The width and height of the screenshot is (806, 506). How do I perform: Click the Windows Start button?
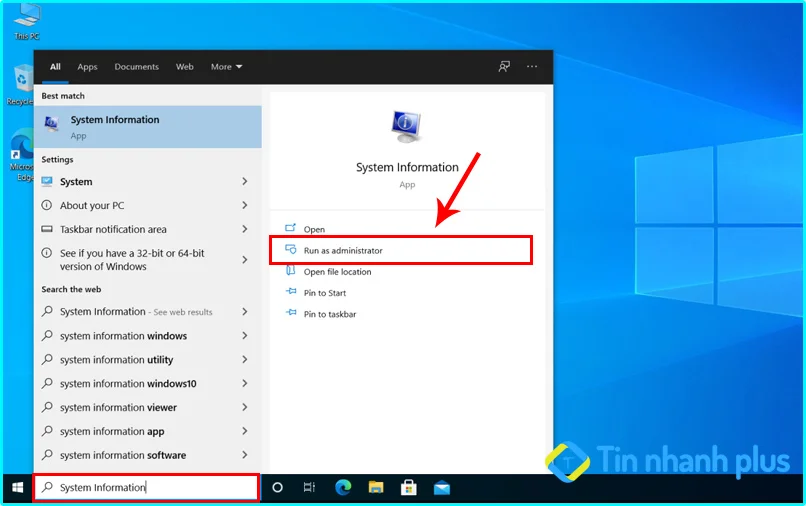pos(17,488)
